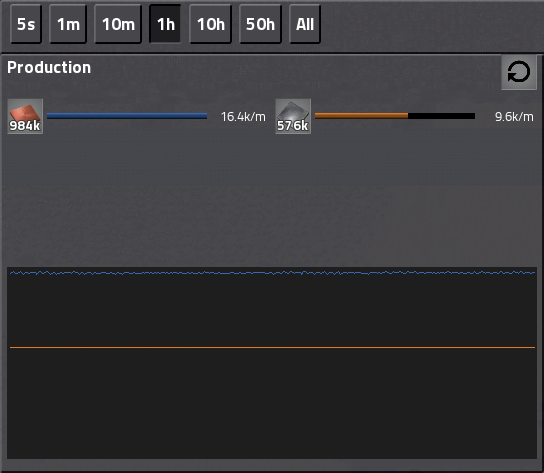
Task: Click the blue copper production bar
Action: 127,116
